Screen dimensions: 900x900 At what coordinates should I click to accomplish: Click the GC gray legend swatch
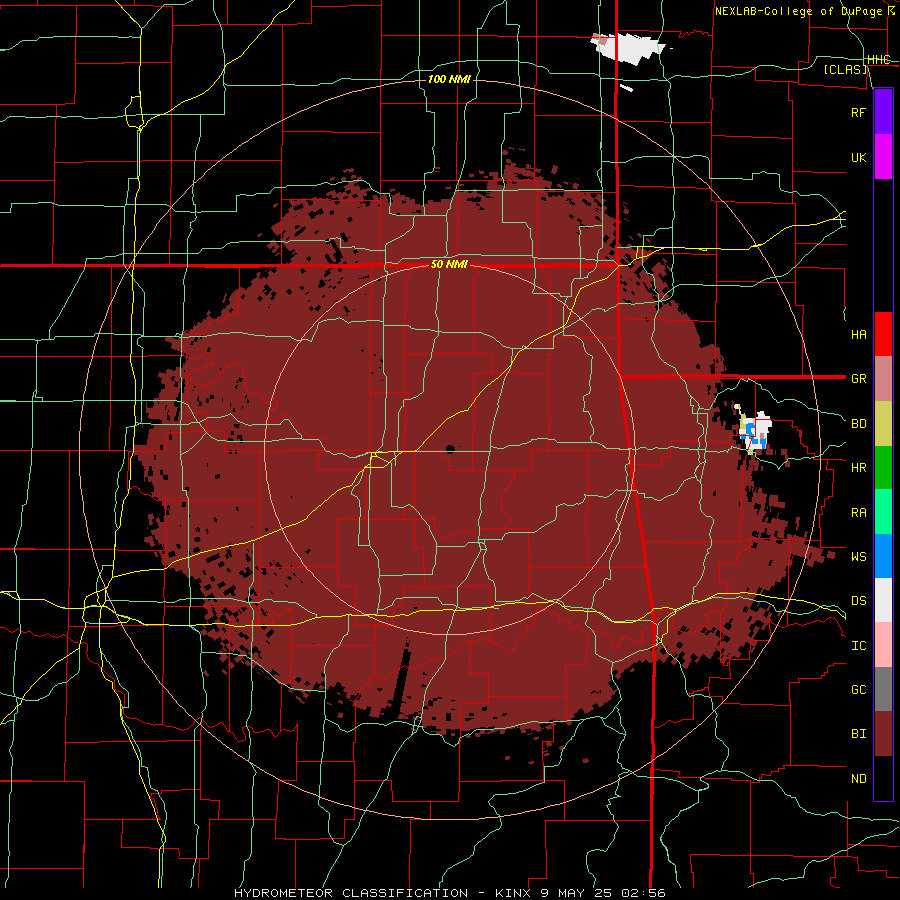883,689
